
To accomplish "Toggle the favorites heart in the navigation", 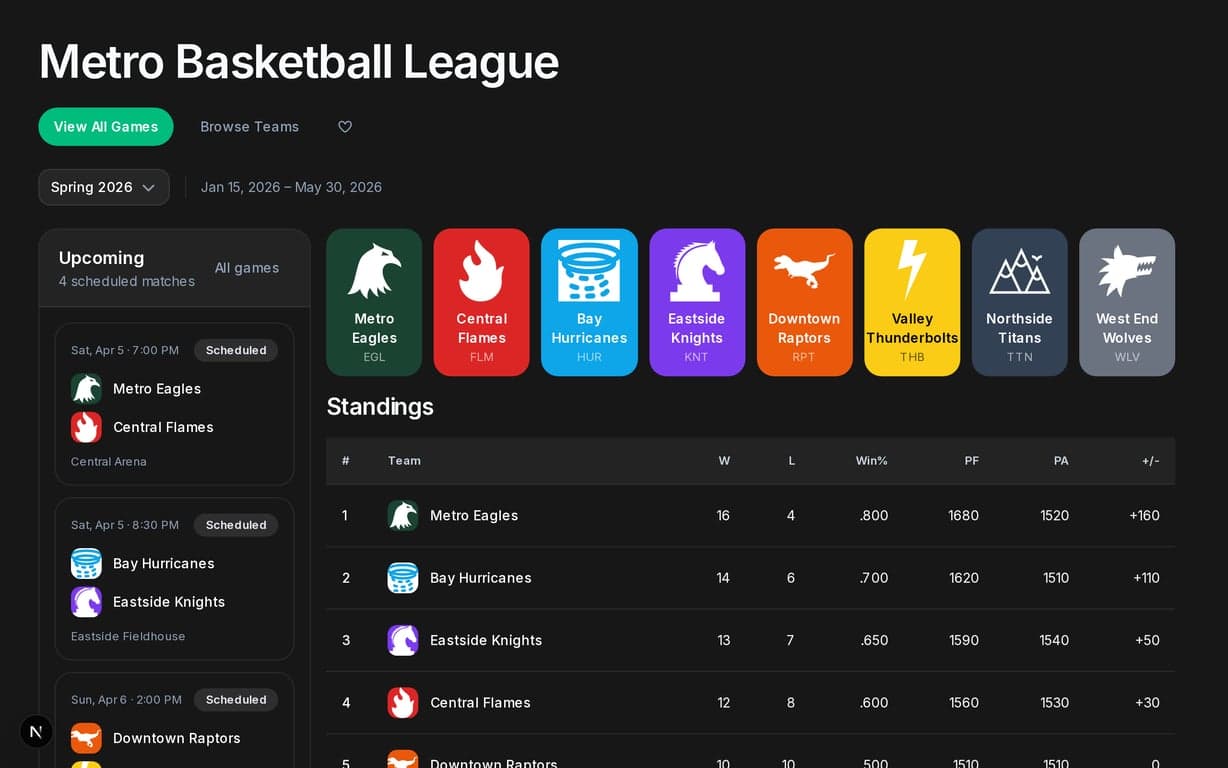I will [x=345, y=127].
